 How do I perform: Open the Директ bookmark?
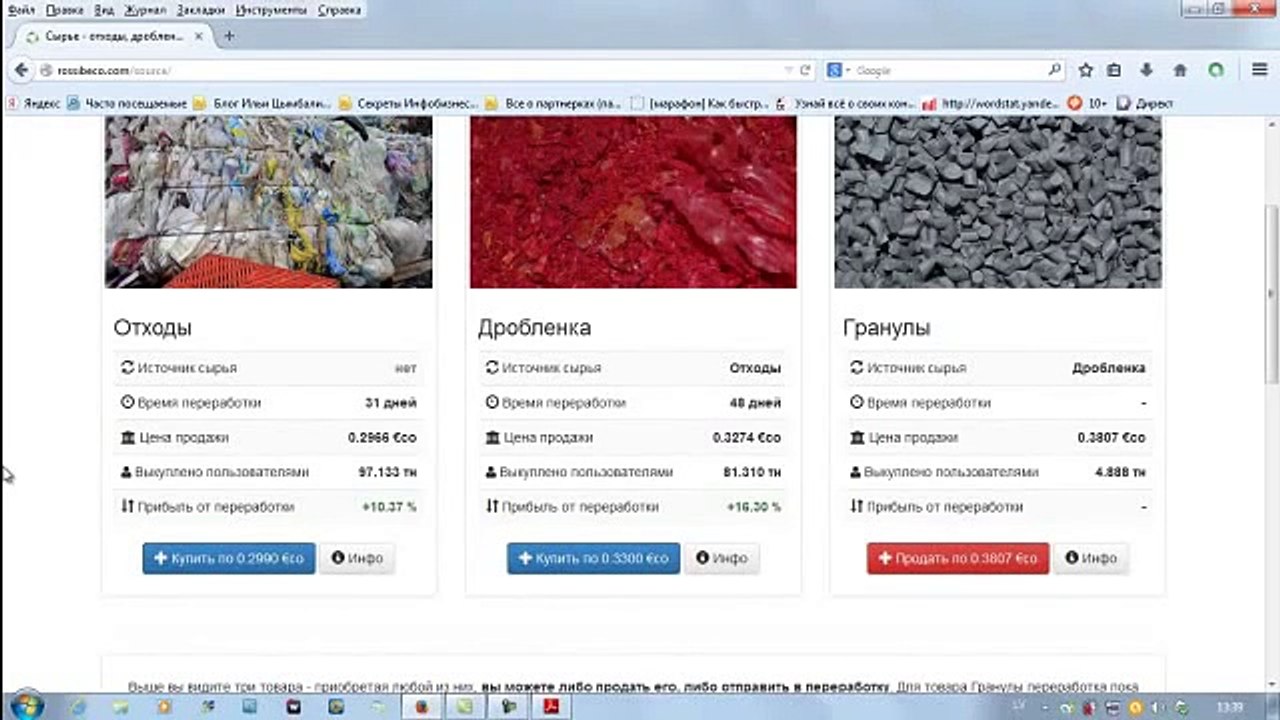click(x=1145, y=103)
